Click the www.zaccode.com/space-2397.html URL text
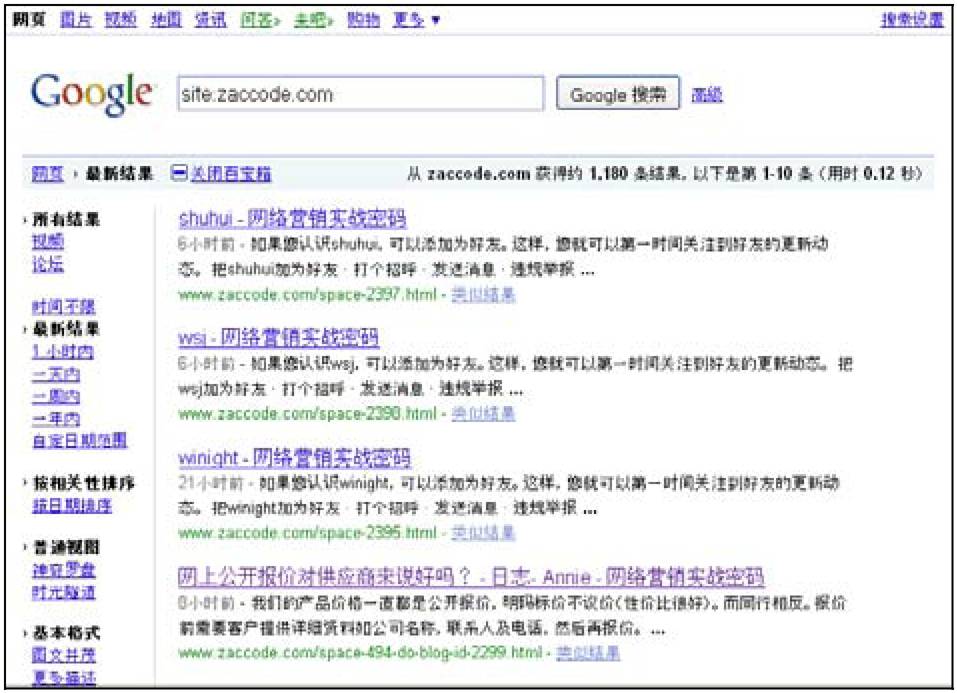Image resolution: width=957 pixels, height=693 pixels. (308, 295)
